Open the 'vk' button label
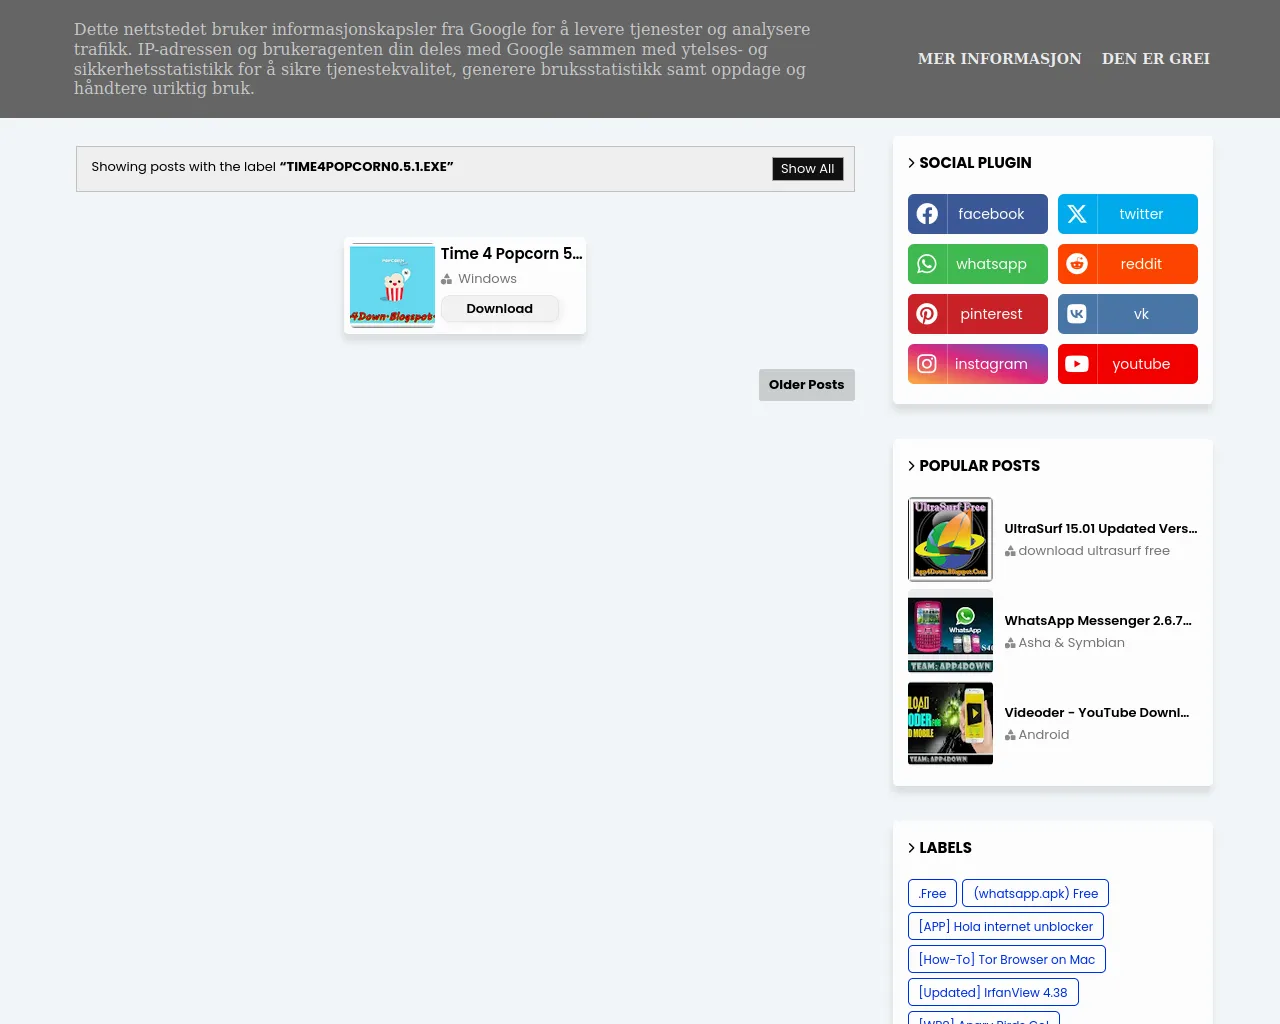This screenshot has height=1024, width=1280. pos(1141,314)
